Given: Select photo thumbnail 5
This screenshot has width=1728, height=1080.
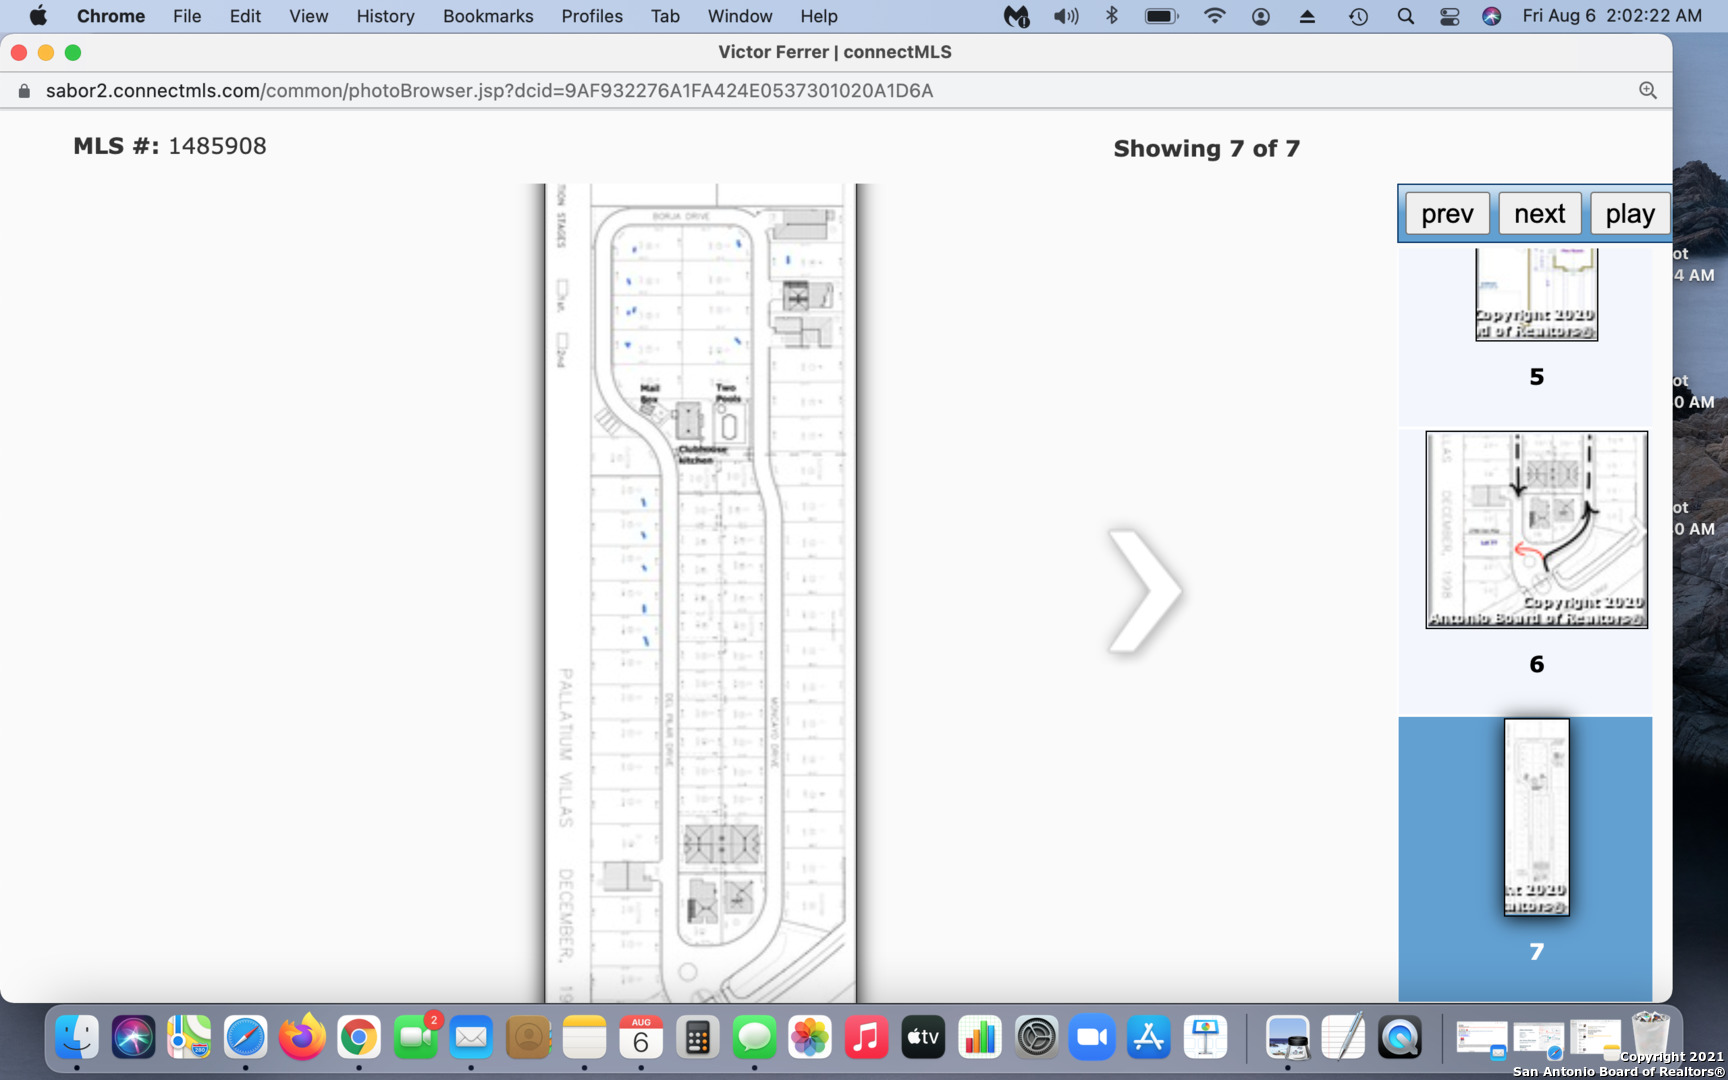Looking at the screenshot, I should tap(1536, 295).
